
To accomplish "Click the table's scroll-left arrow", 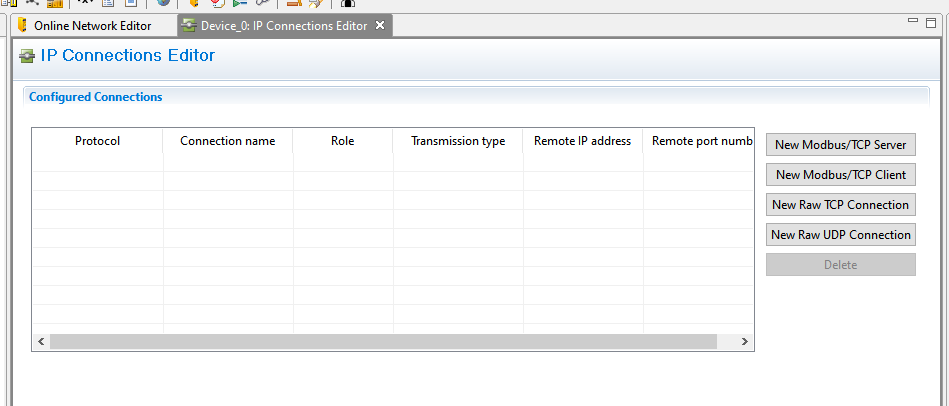I will [x=41, y=342].
